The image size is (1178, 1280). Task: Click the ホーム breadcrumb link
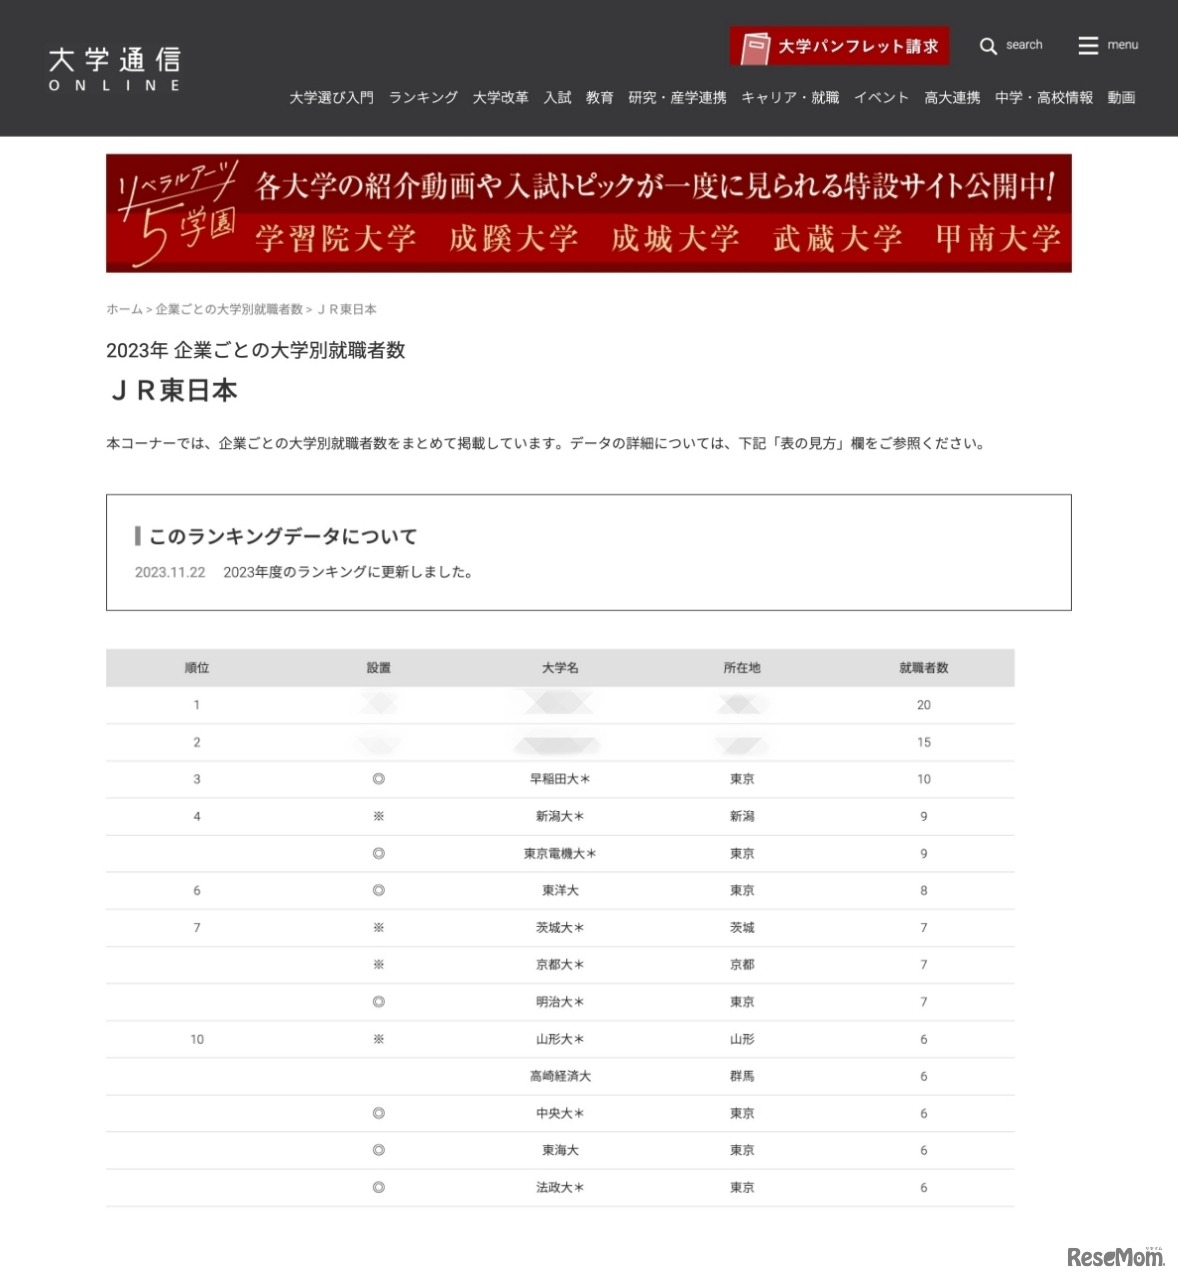tap(124, 310)
